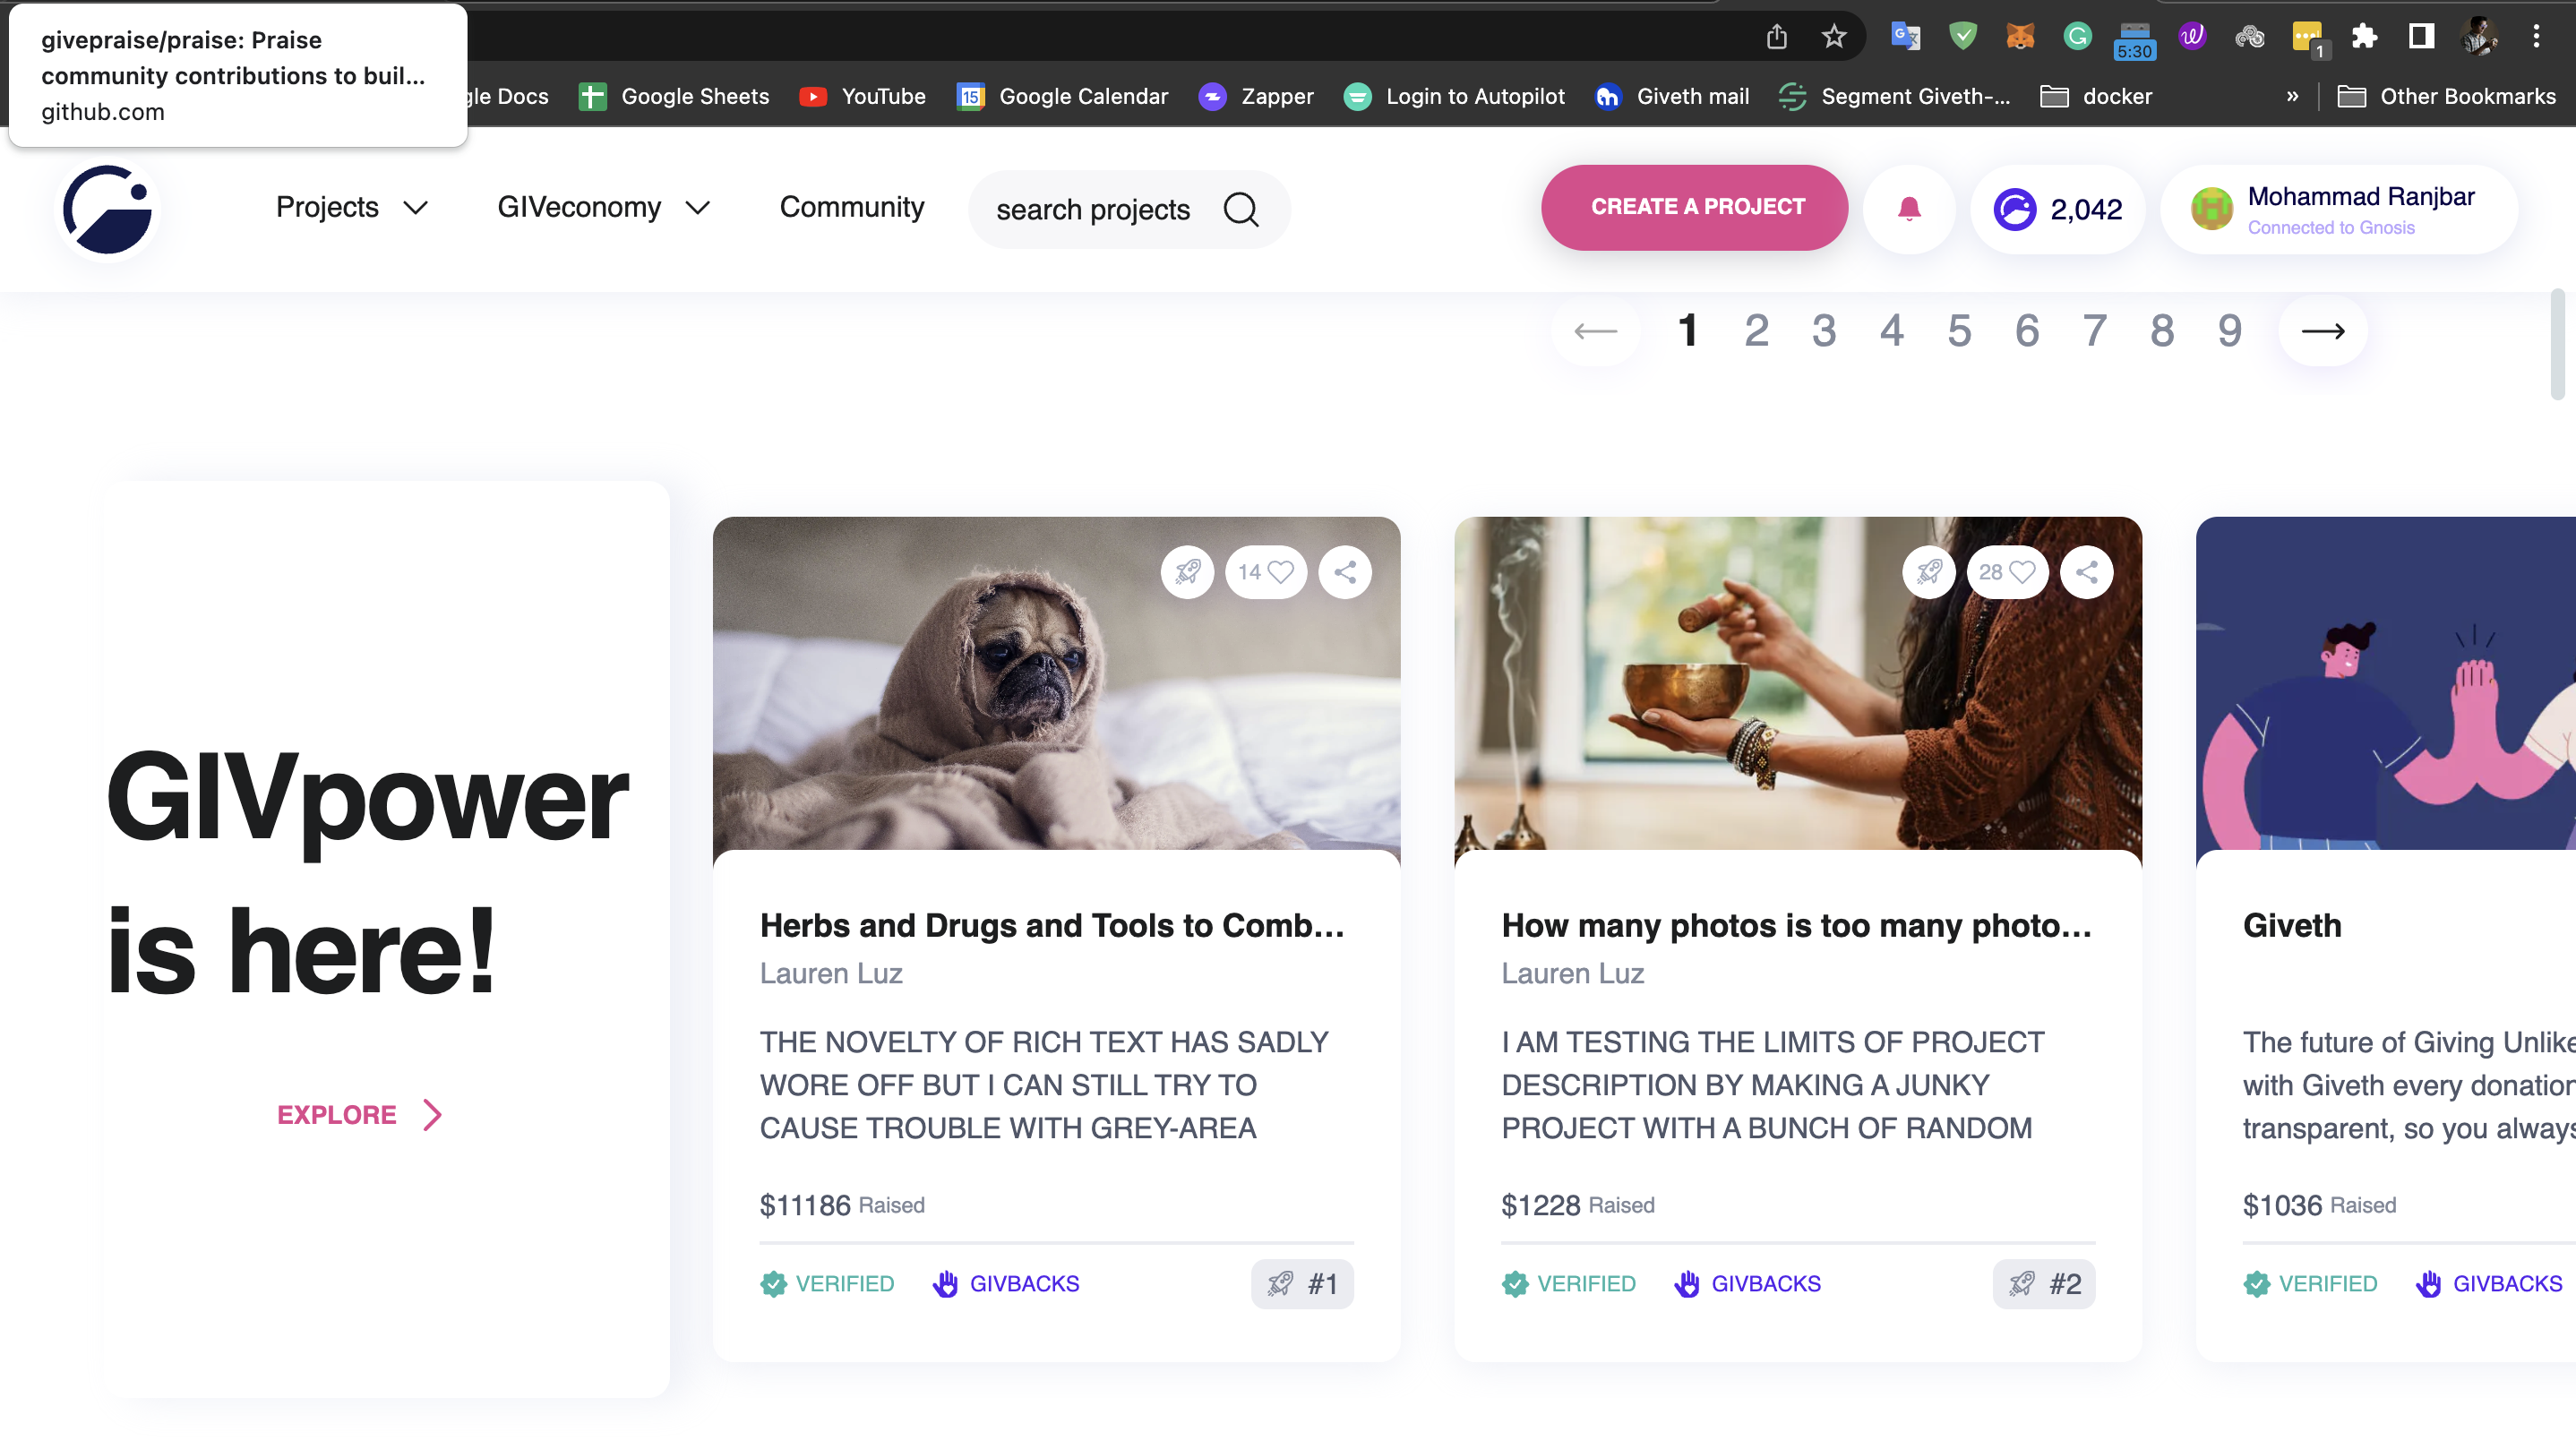Expand the GIVeconomy dropdown menu

coord(603,207)
